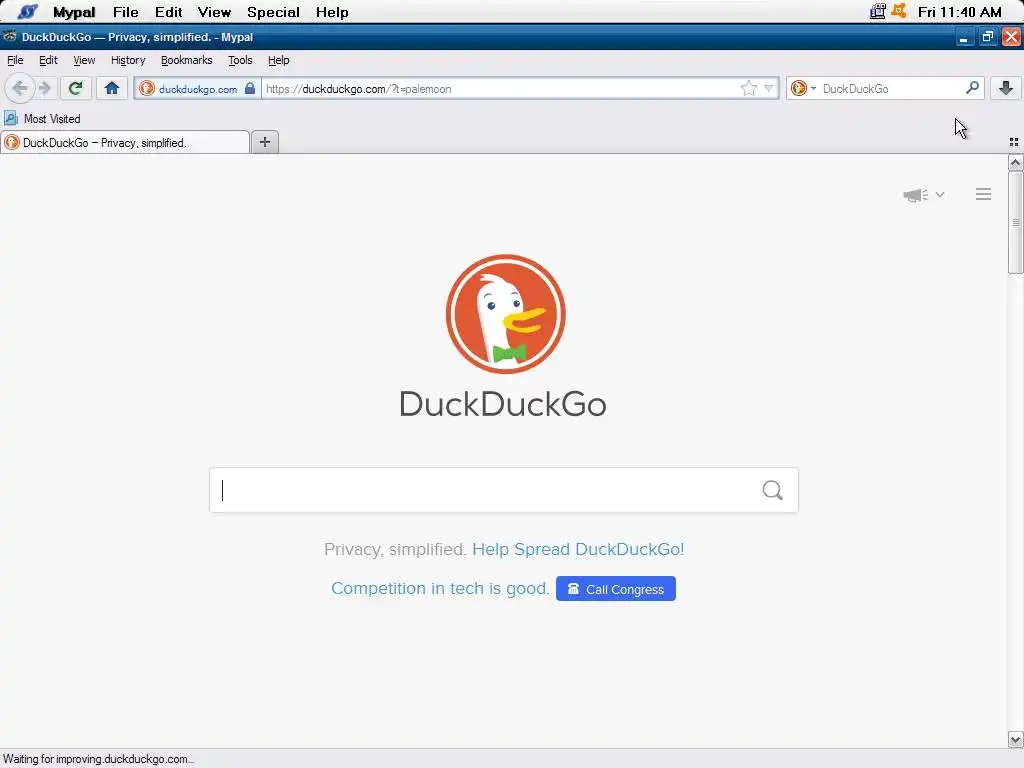The image size is (1024, 768).
Task: Open the Tools menu
Action: click(240, 60)
